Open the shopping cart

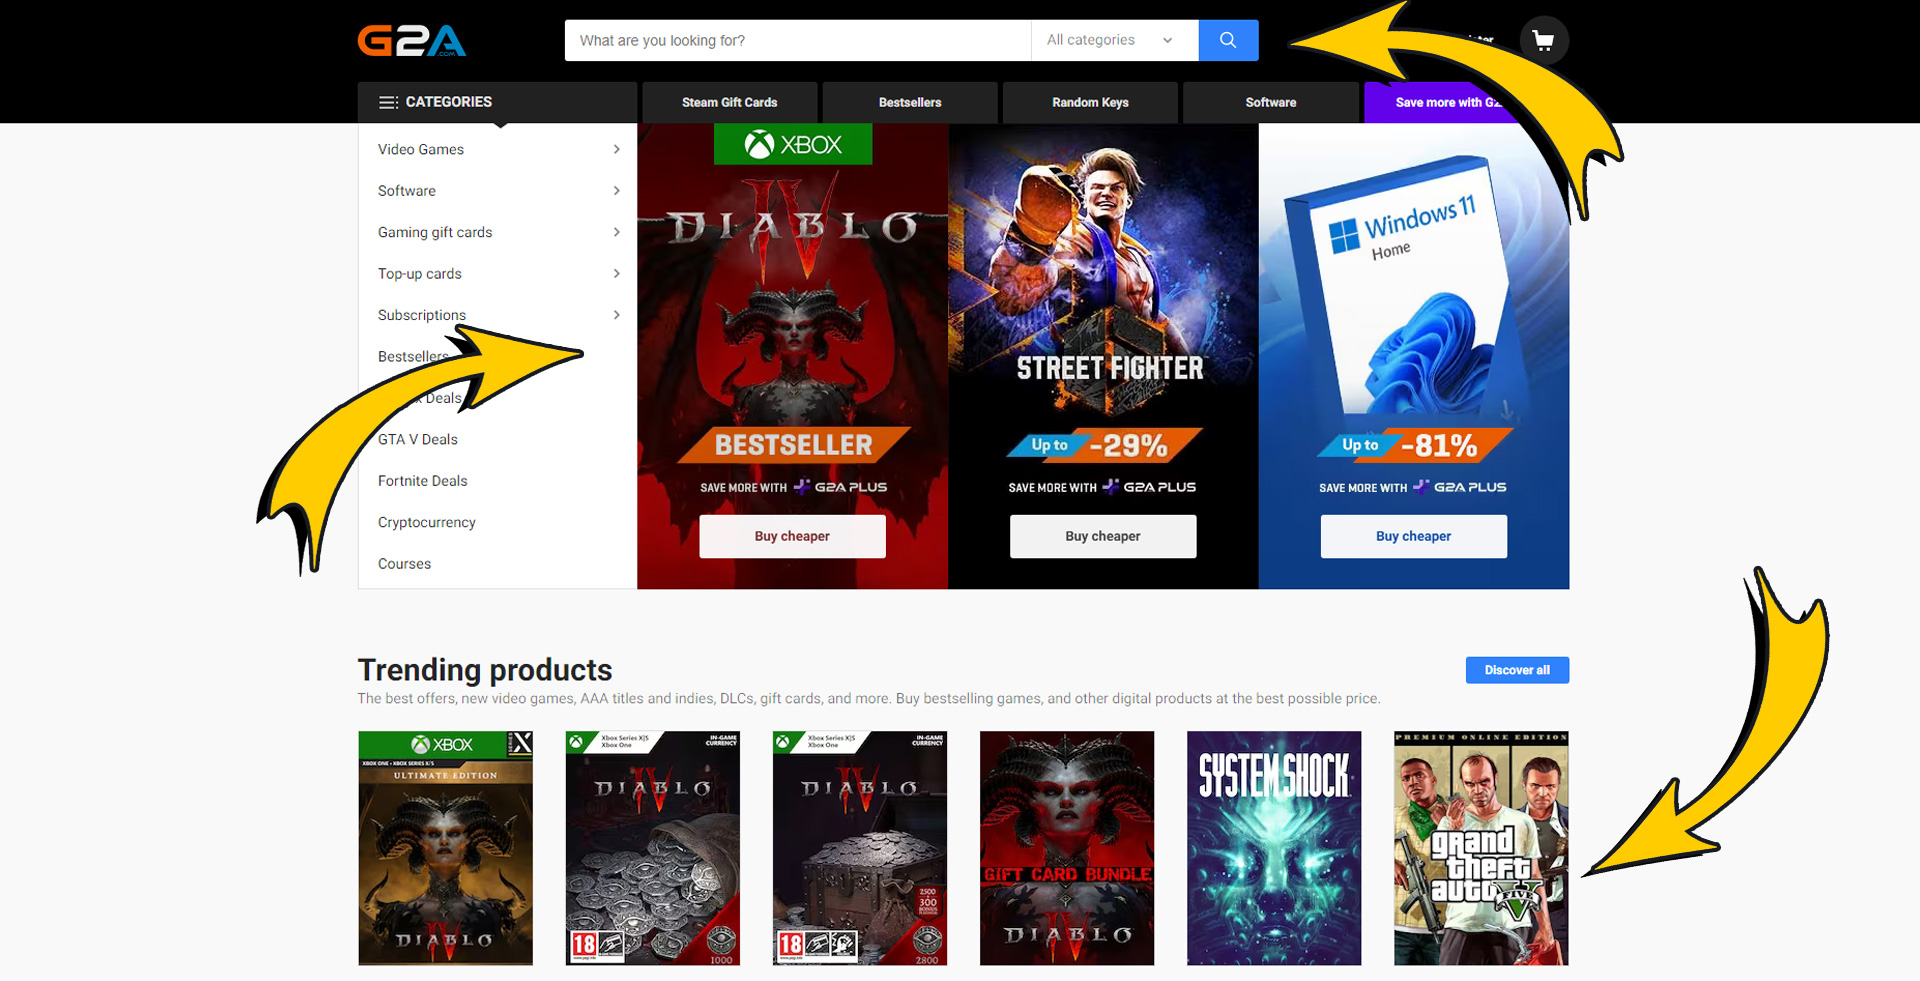pos(1543,40)
